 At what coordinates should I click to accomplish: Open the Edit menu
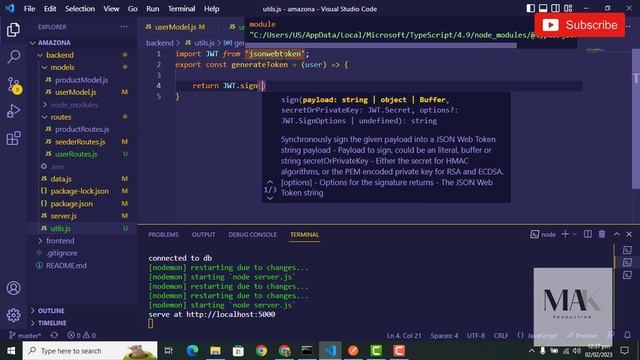50,9
